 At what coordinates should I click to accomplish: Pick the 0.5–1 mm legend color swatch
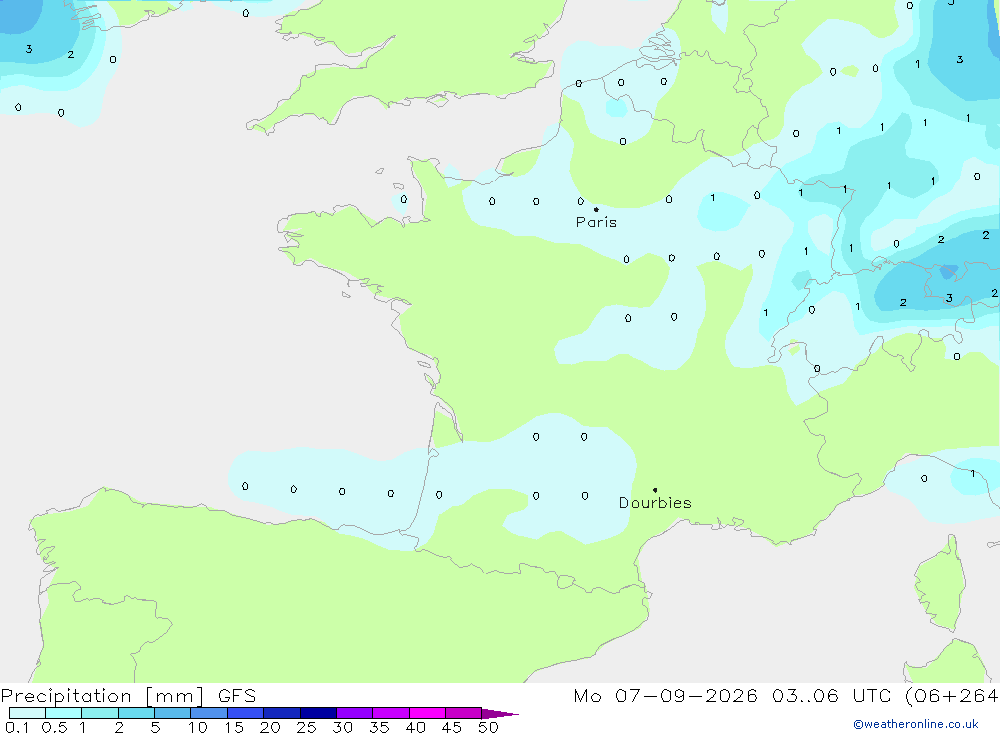pos(64,713)
